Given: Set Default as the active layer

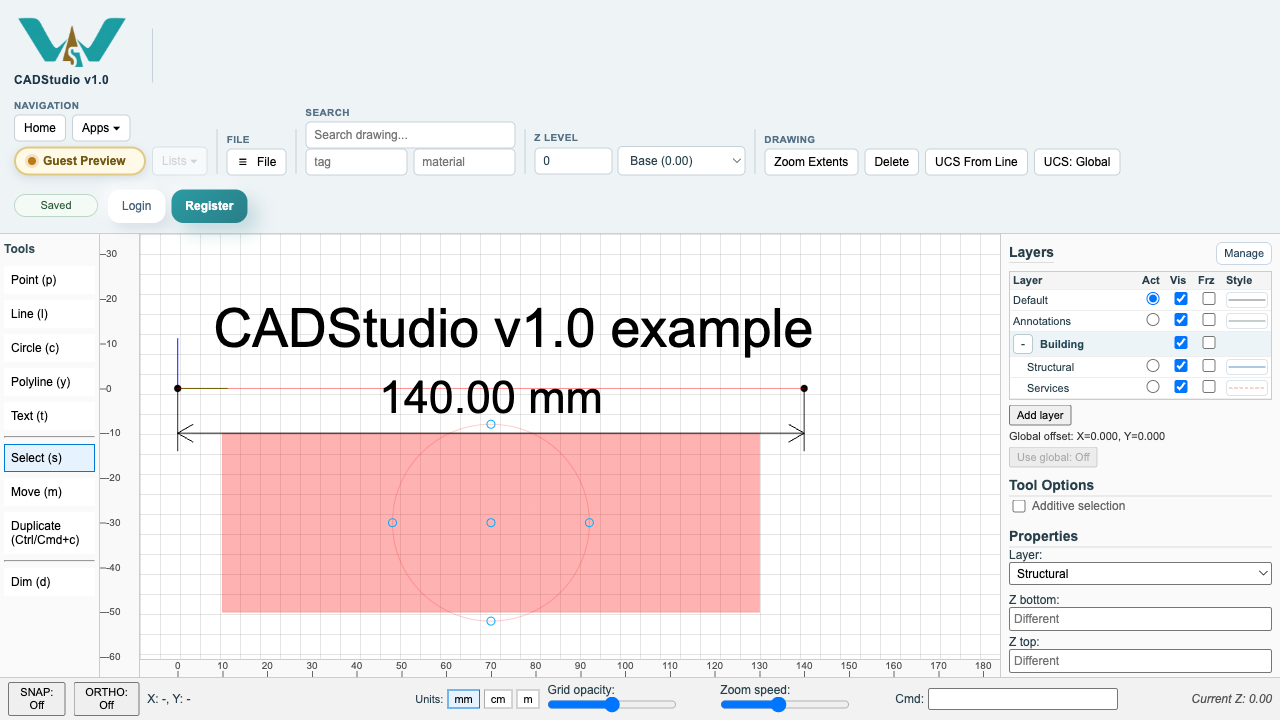Looking at the screenshot, I should [x=1153, y=299].
